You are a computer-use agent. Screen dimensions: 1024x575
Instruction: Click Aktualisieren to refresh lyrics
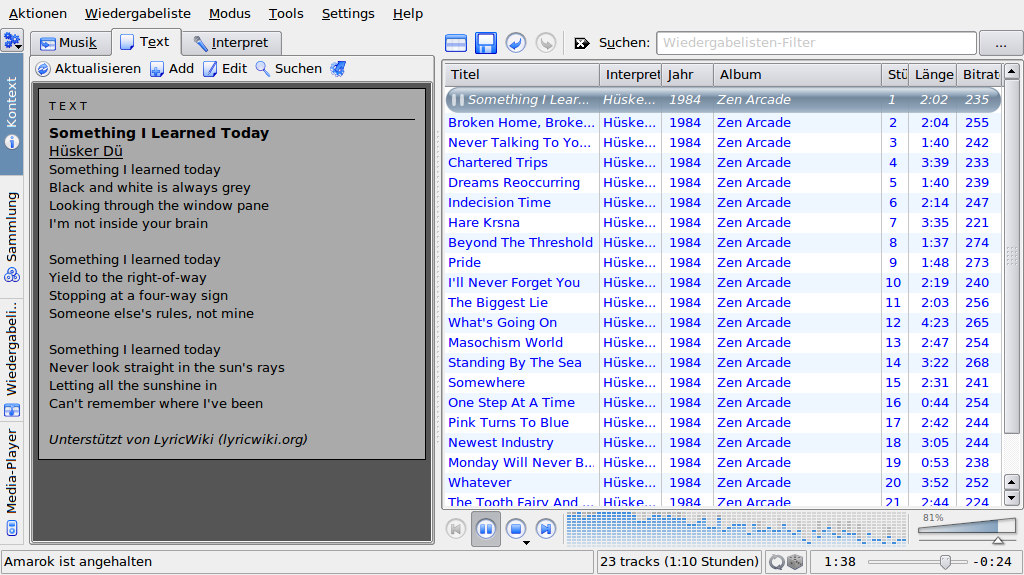click(88, 69)
